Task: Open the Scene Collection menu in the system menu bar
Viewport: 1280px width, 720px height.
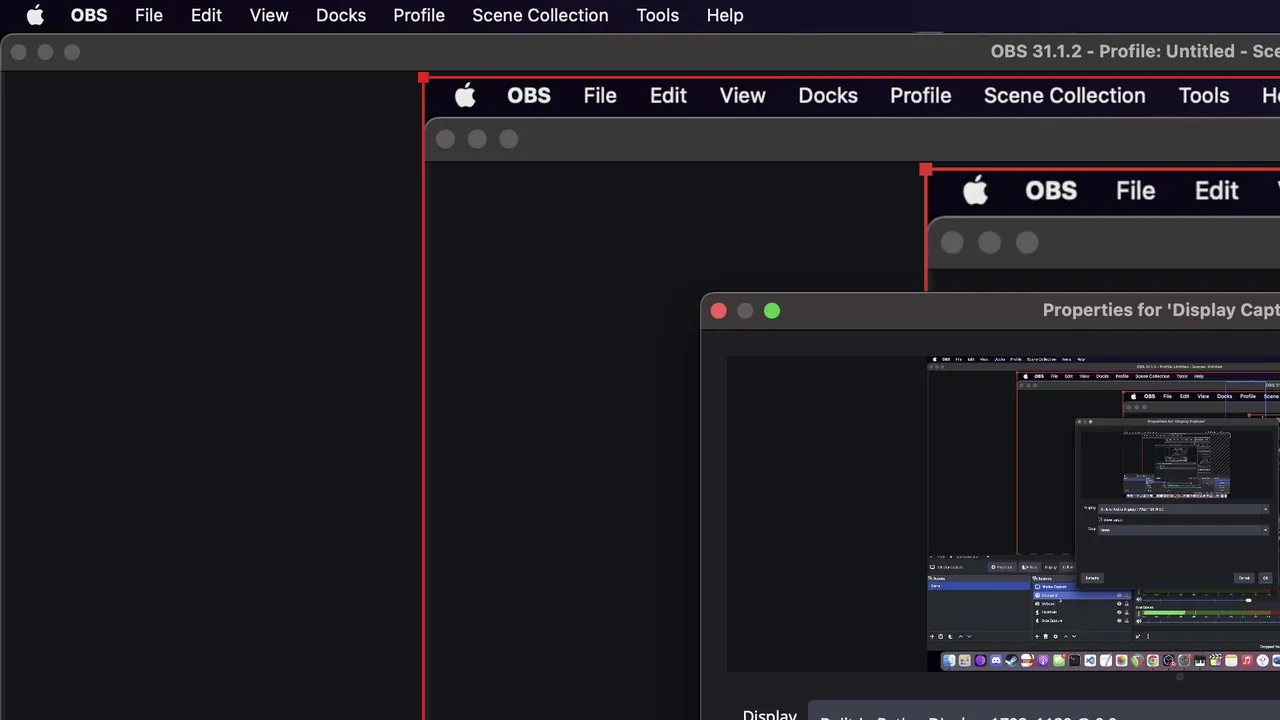Action: coord(540,15)
